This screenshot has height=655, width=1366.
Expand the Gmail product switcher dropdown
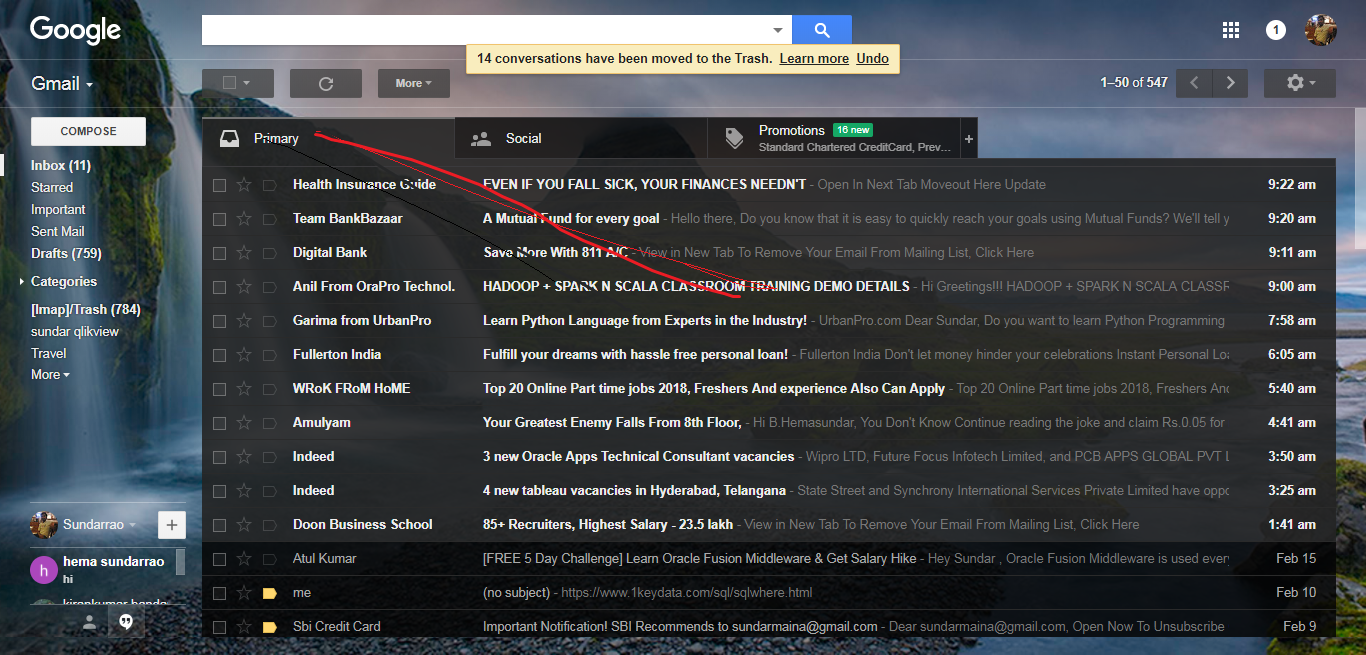[x=62, y=84]
